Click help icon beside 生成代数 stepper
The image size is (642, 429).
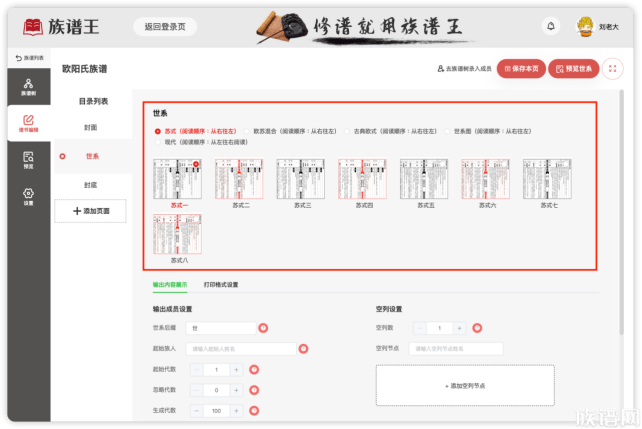[x=254, y=411]
